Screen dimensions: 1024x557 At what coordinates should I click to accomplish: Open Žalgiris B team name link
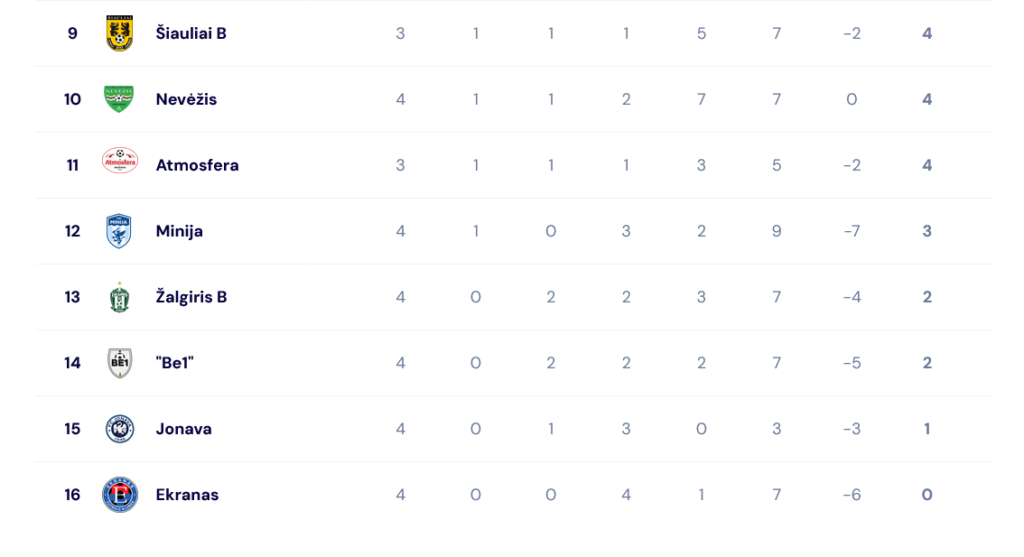191,297
